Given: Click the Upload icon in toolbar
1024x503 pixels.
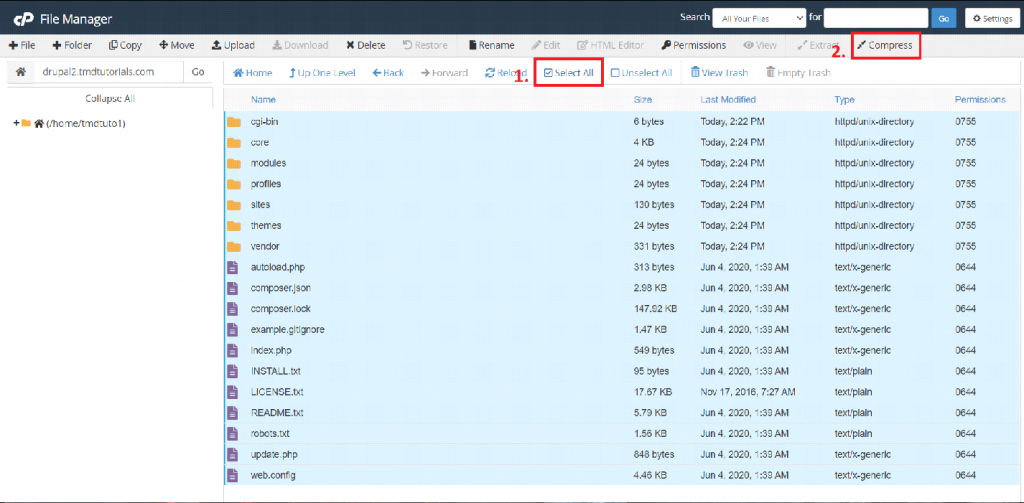Looking at the screenshot, I should coord(217,45).
